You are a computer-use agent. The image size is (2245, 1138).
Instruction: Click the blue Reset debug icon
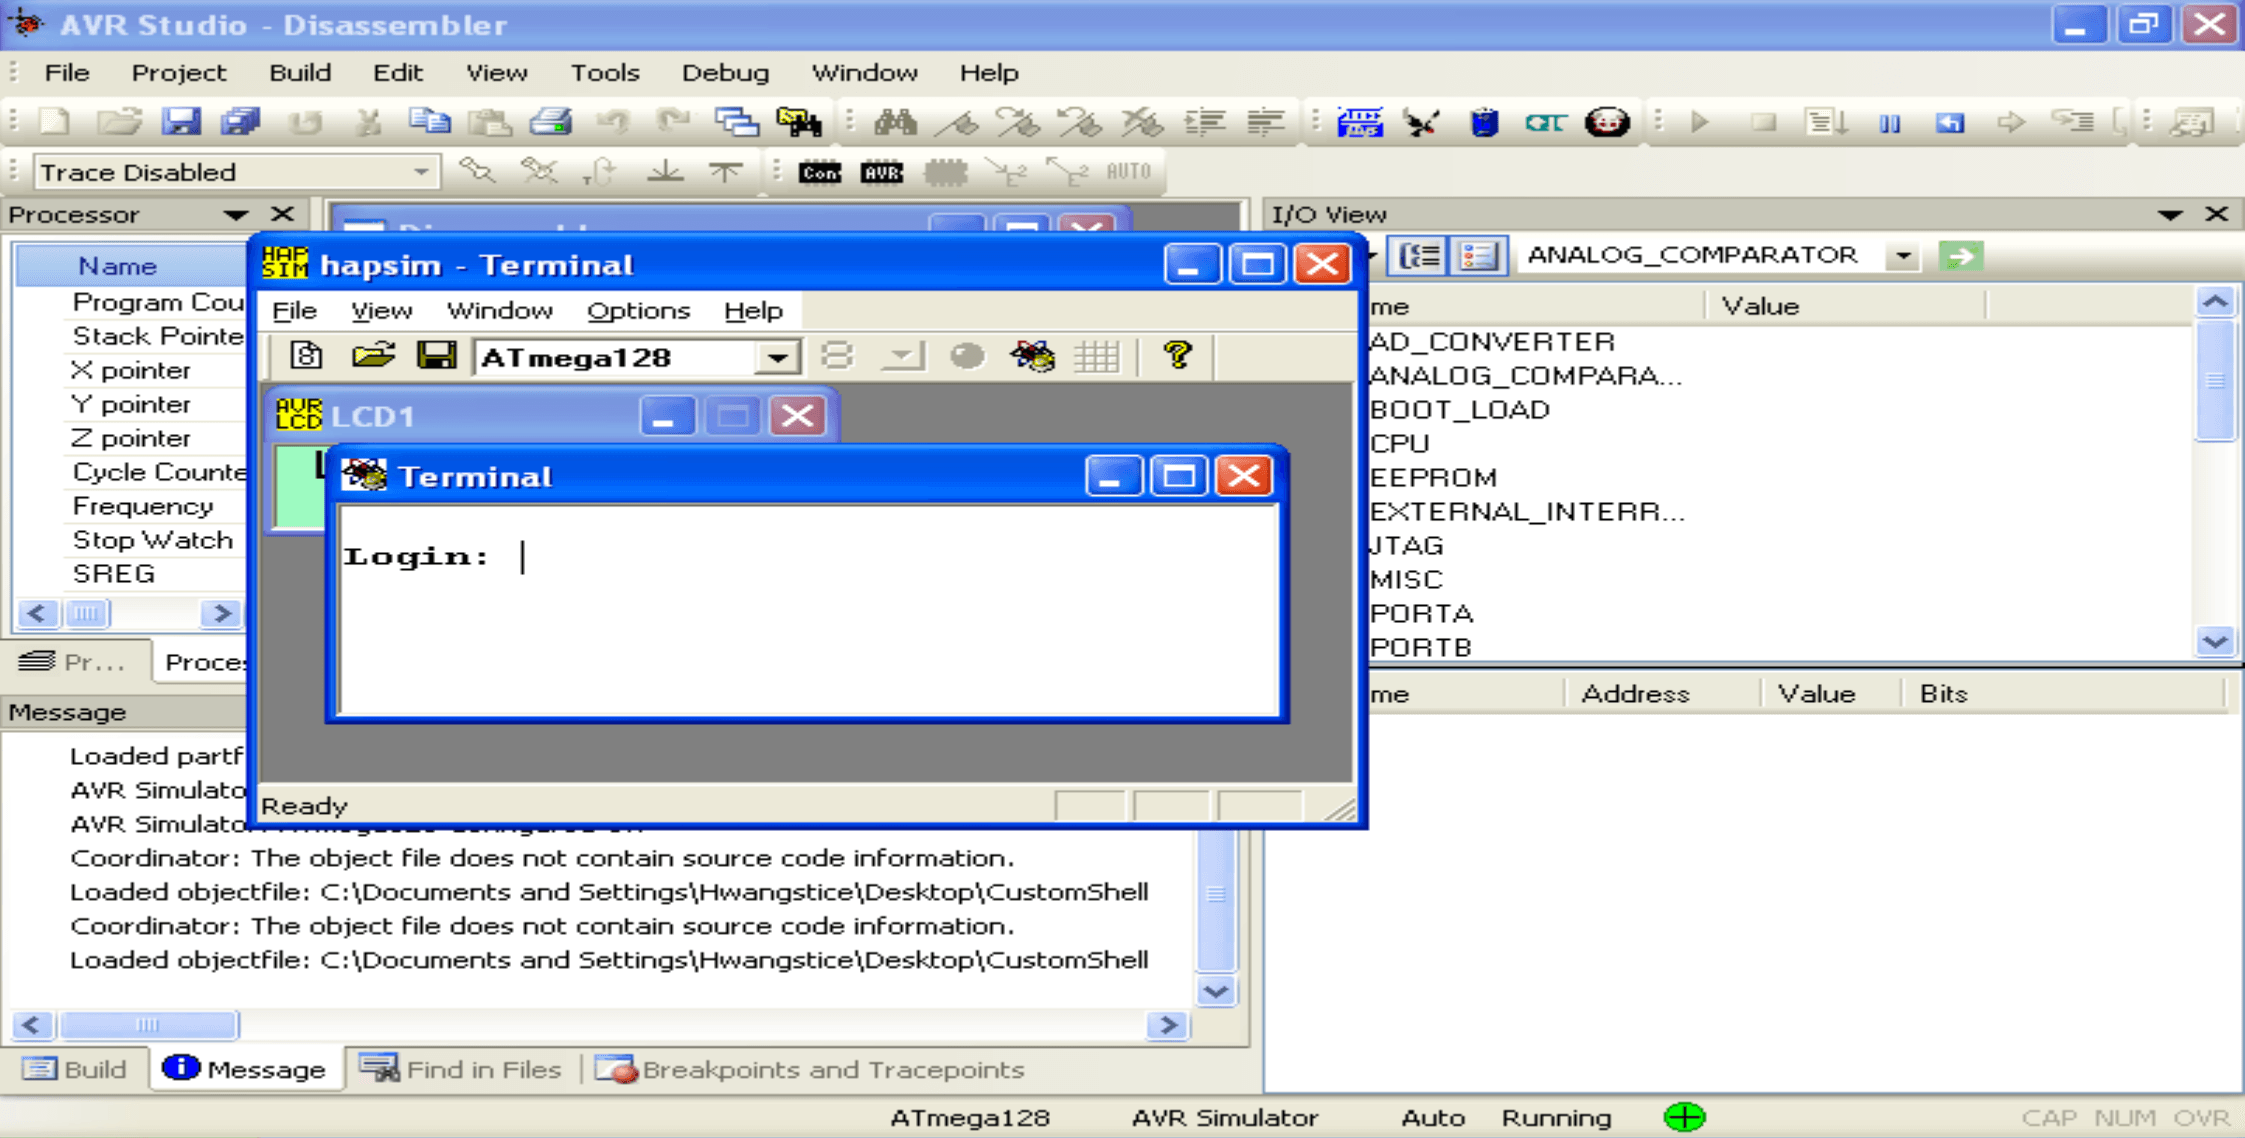pos(1950,122)
